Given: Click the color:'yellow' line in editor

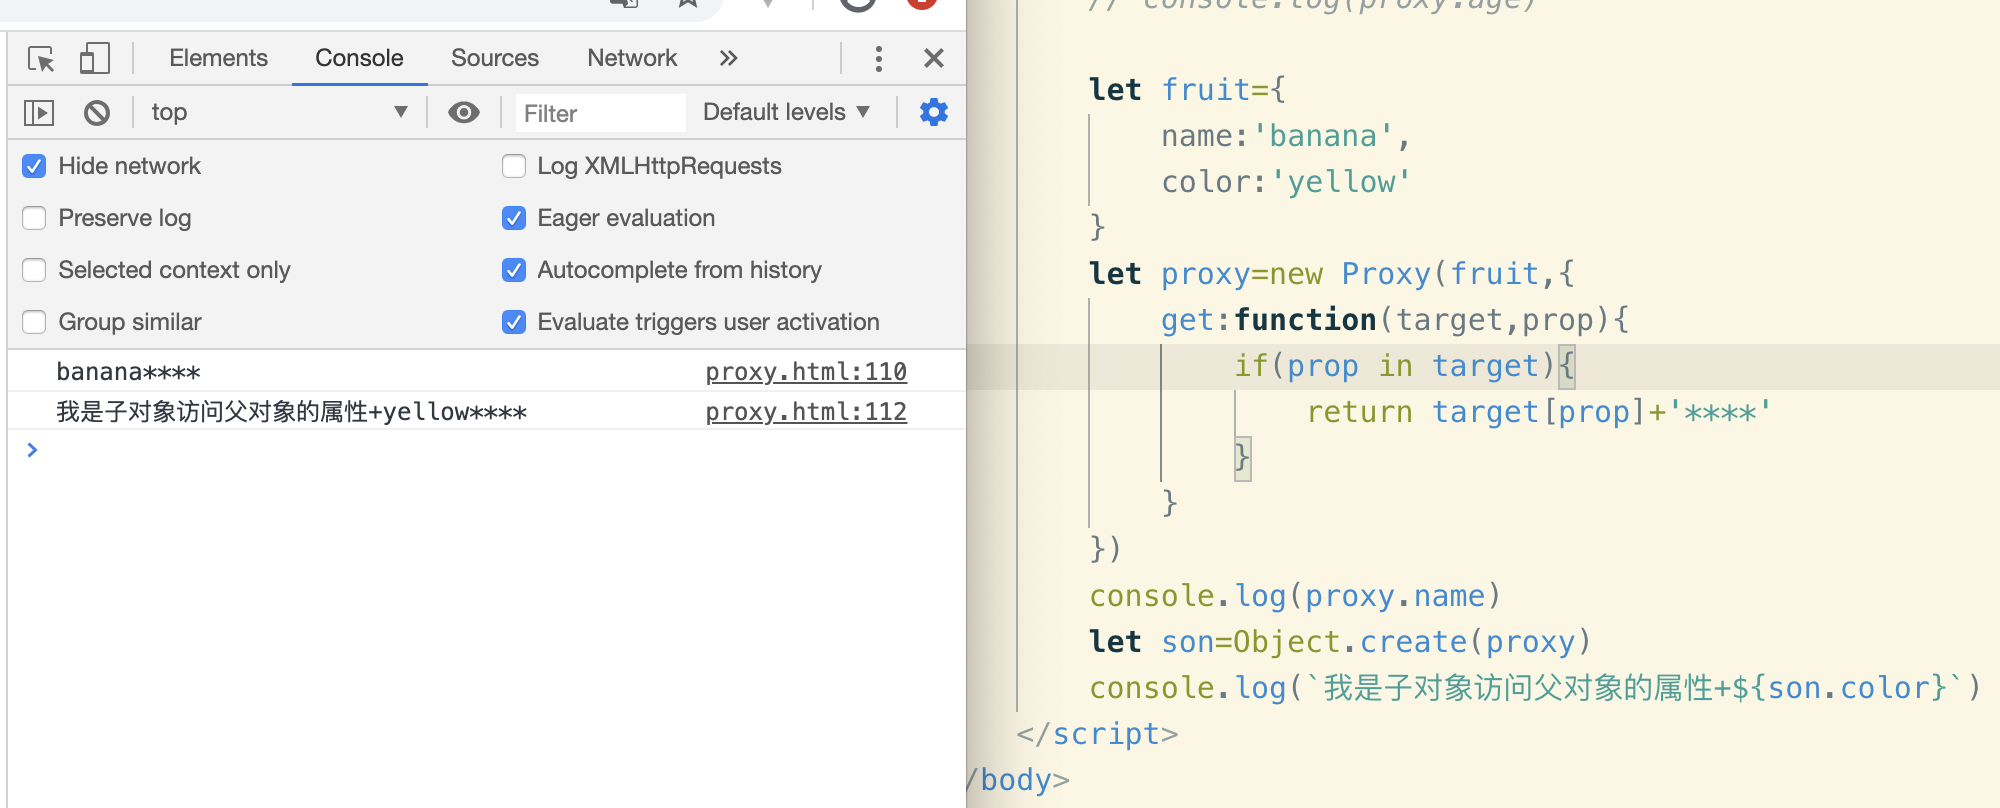Looking at the screenshot, I should point(1285,182).
